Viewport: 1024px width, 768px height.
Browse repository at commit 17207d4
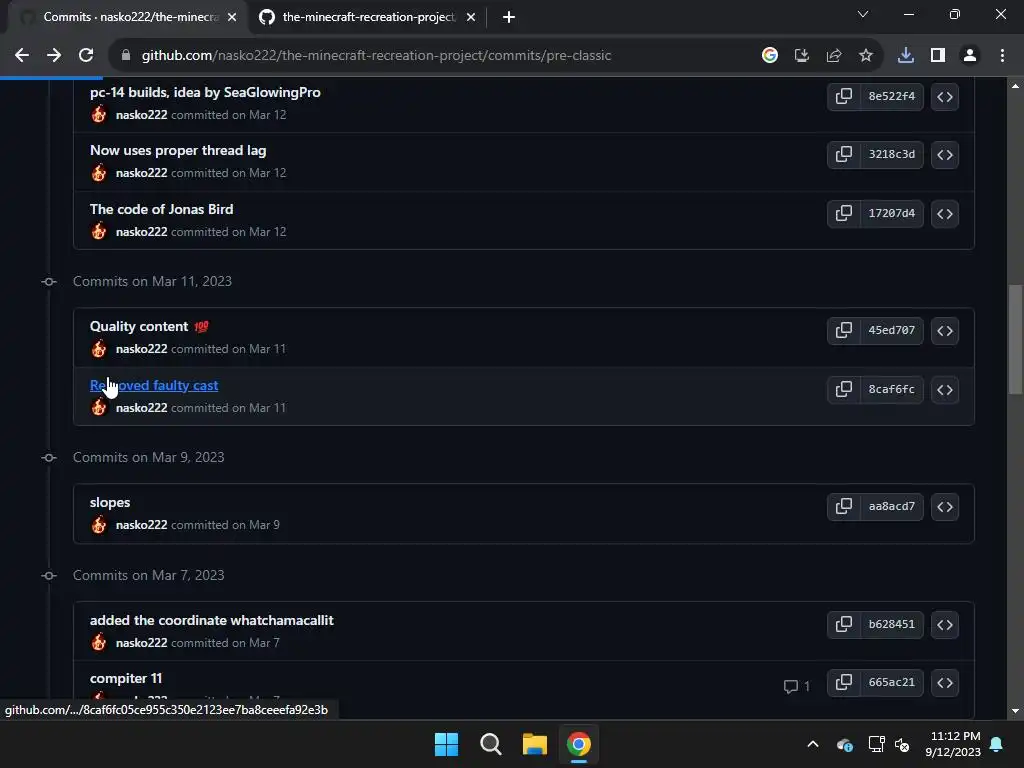[944, 214]
